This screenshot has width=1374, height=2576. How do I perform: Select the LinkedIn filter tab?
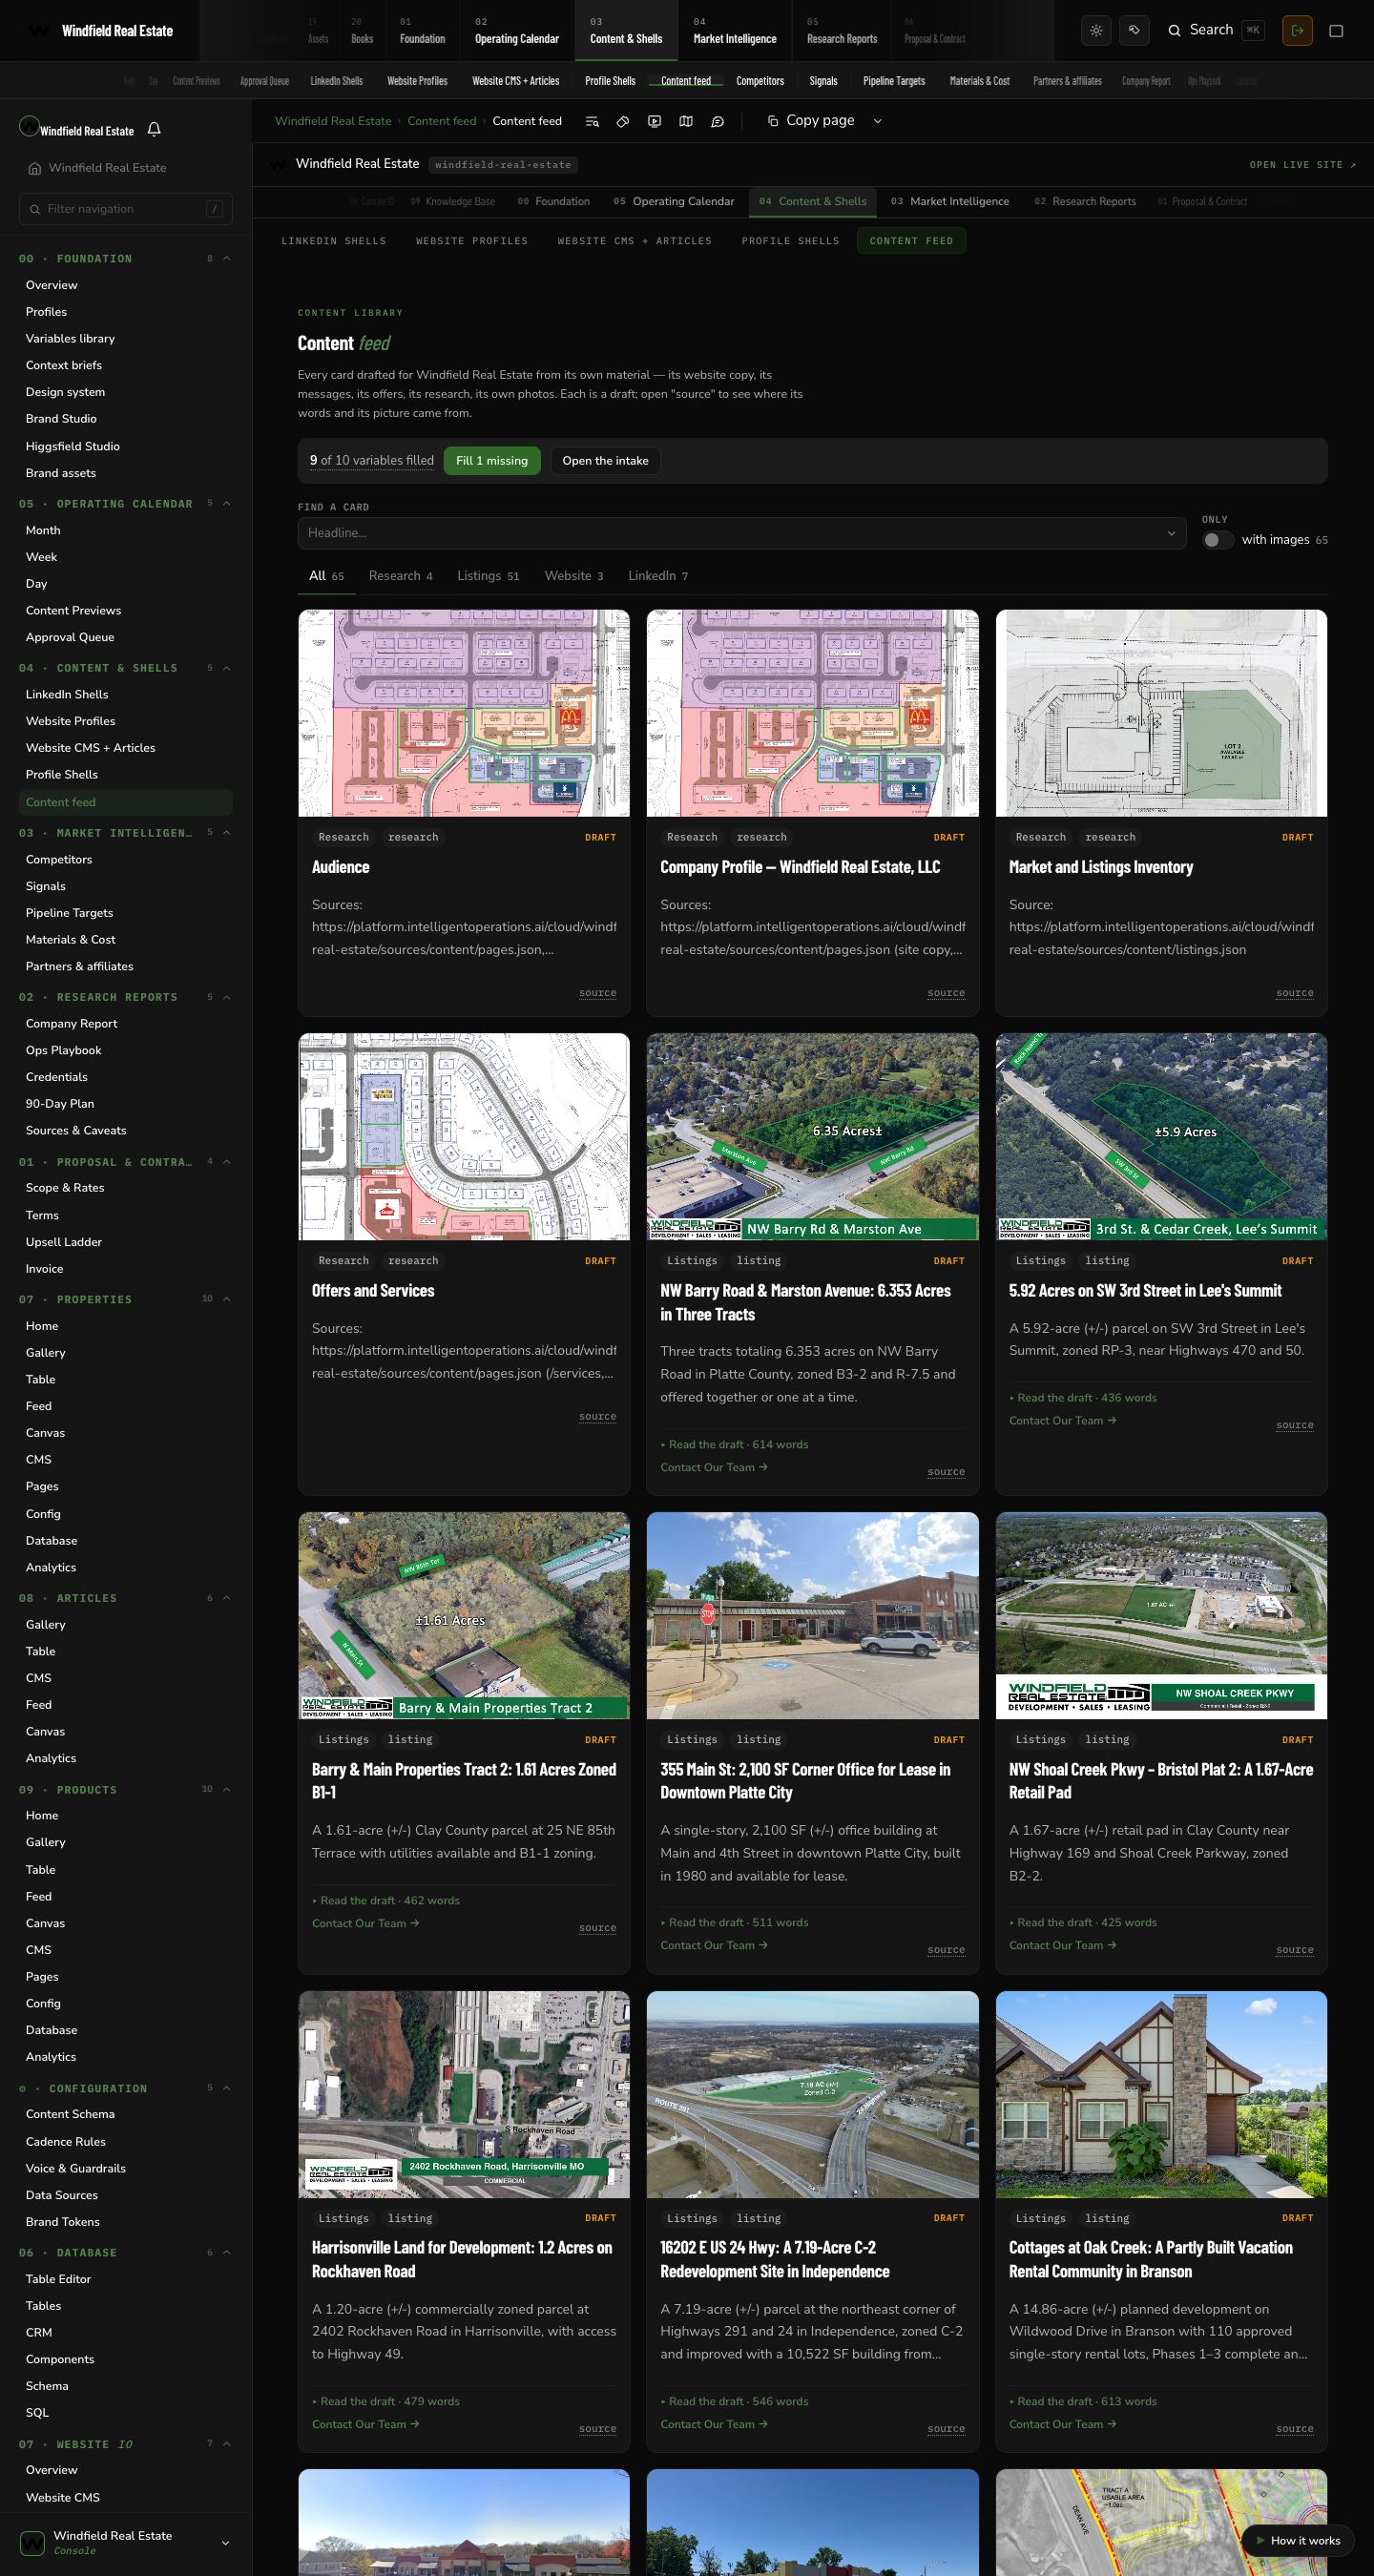pos(658,576)
